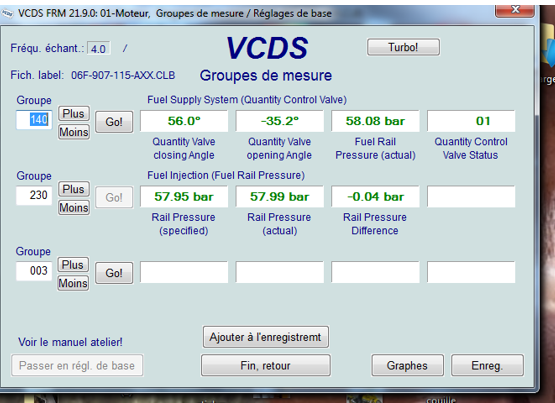555x403 pixels.
Task: Increase group 230 with Plus
Action: tap(74, 189)
